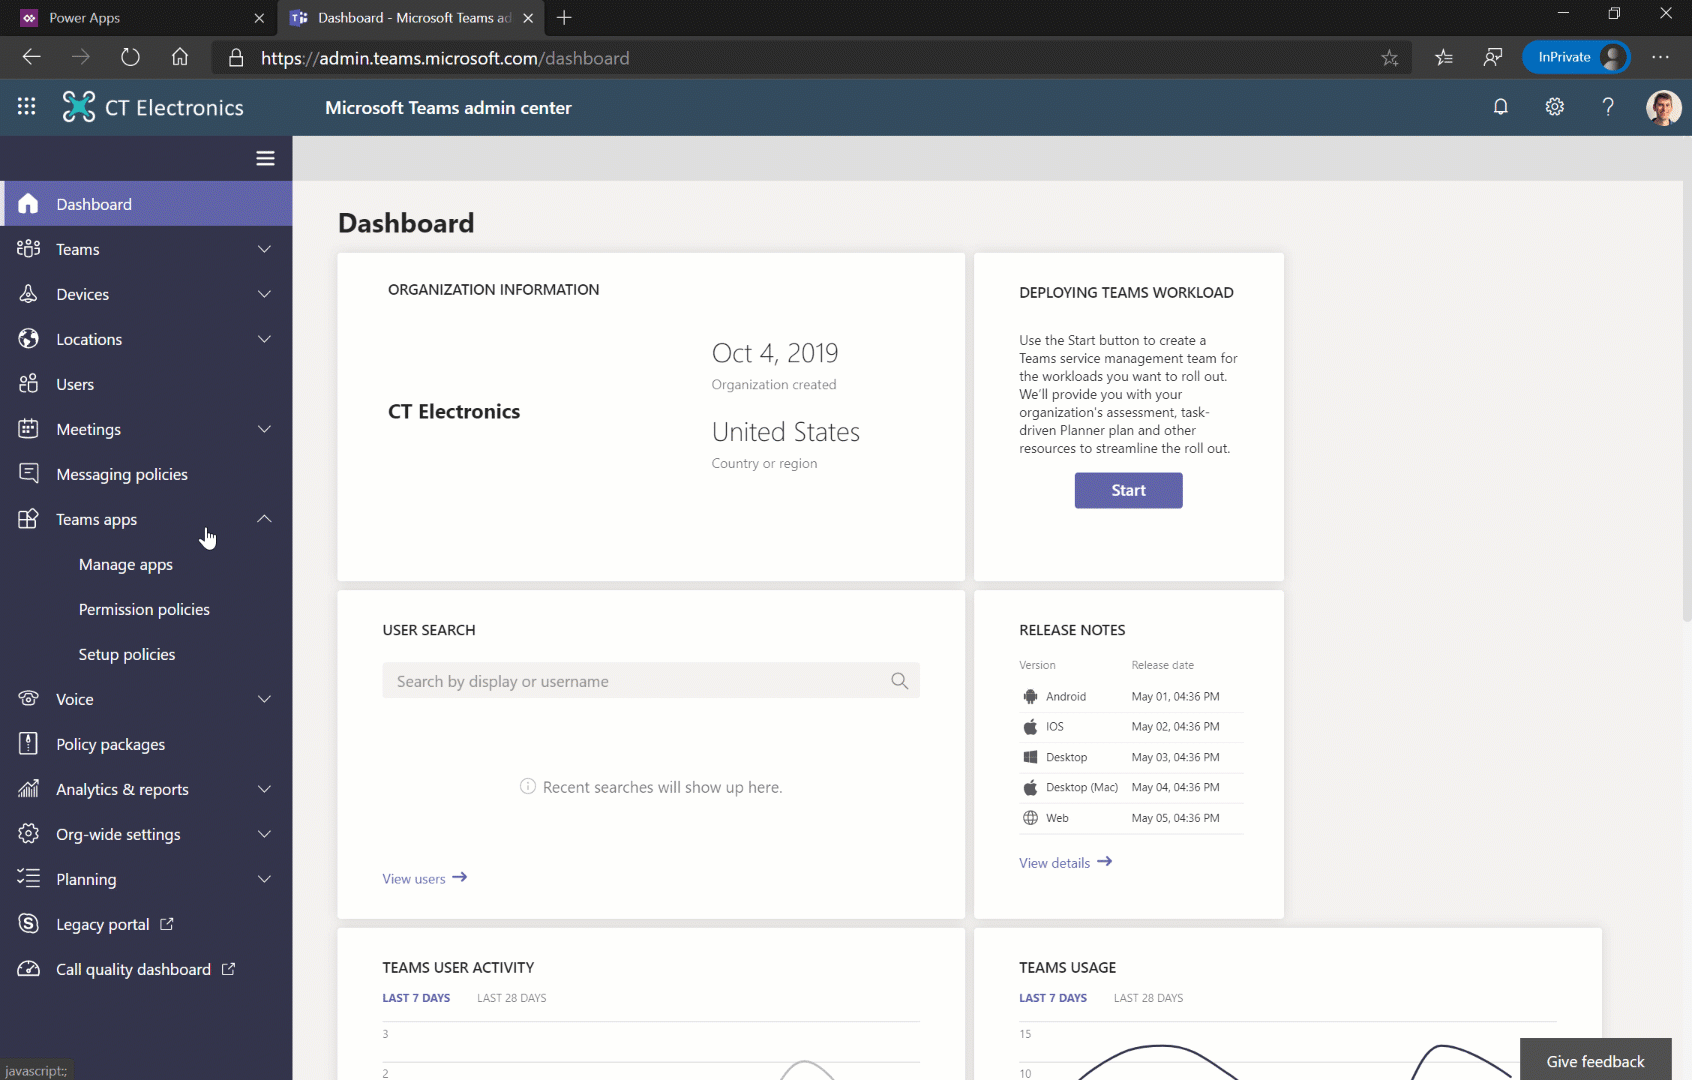Open browser settings and more menu
The width and height of the screenshot is (1692, 1080).
pos(1660,57)
